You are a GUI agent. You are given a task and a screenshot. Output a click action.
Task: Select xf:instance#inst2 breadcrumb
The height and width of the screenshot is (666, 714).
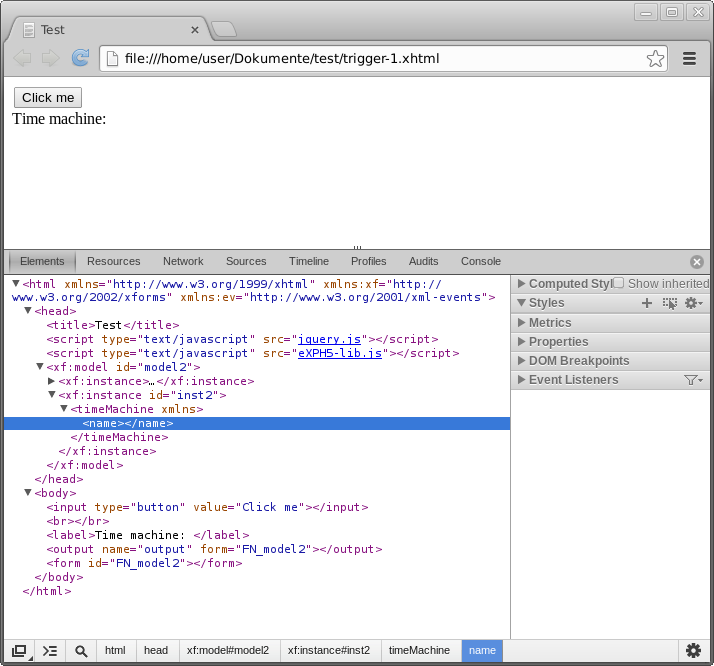[x=329, y=651]
